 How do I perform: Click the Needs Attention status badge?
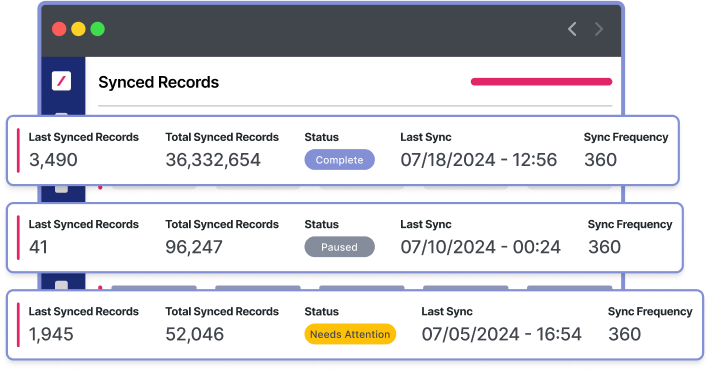click(x=350, y=334)
